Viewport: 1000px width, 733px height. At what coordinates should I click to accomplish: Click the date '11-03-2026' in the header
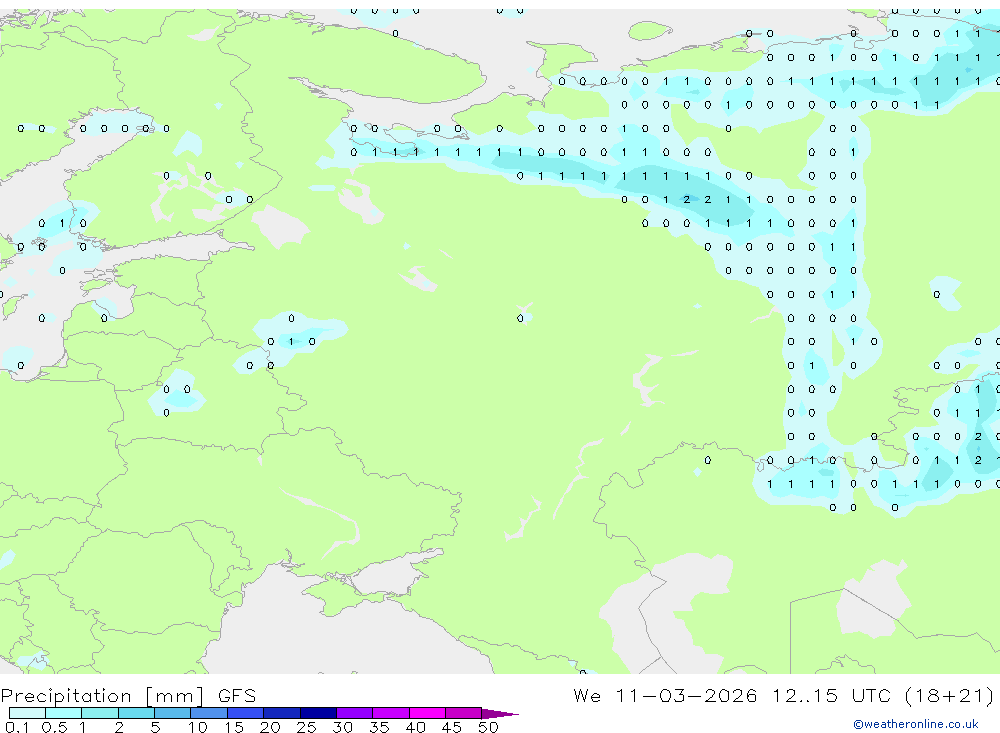tap(686, 695)
